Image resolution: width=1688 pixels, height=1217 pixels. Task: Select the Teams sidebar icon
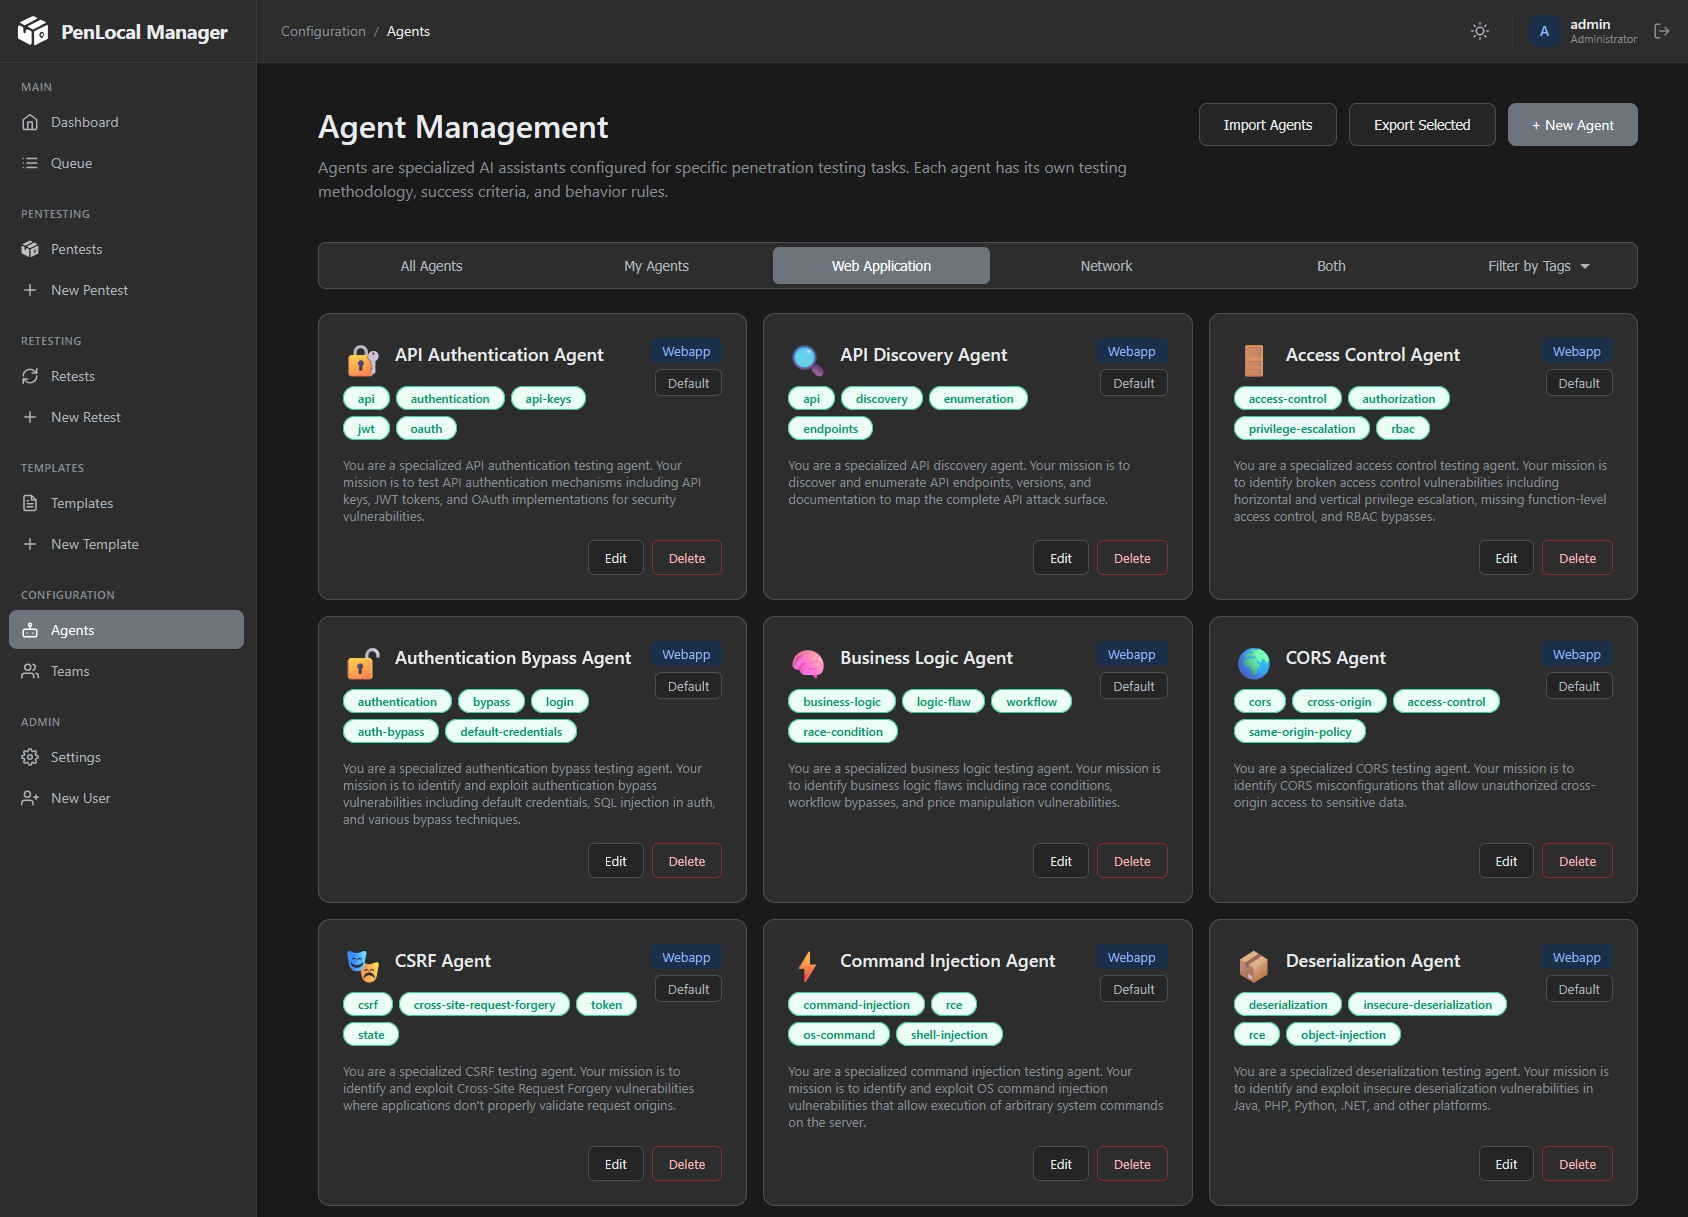(x=31, y=671)
